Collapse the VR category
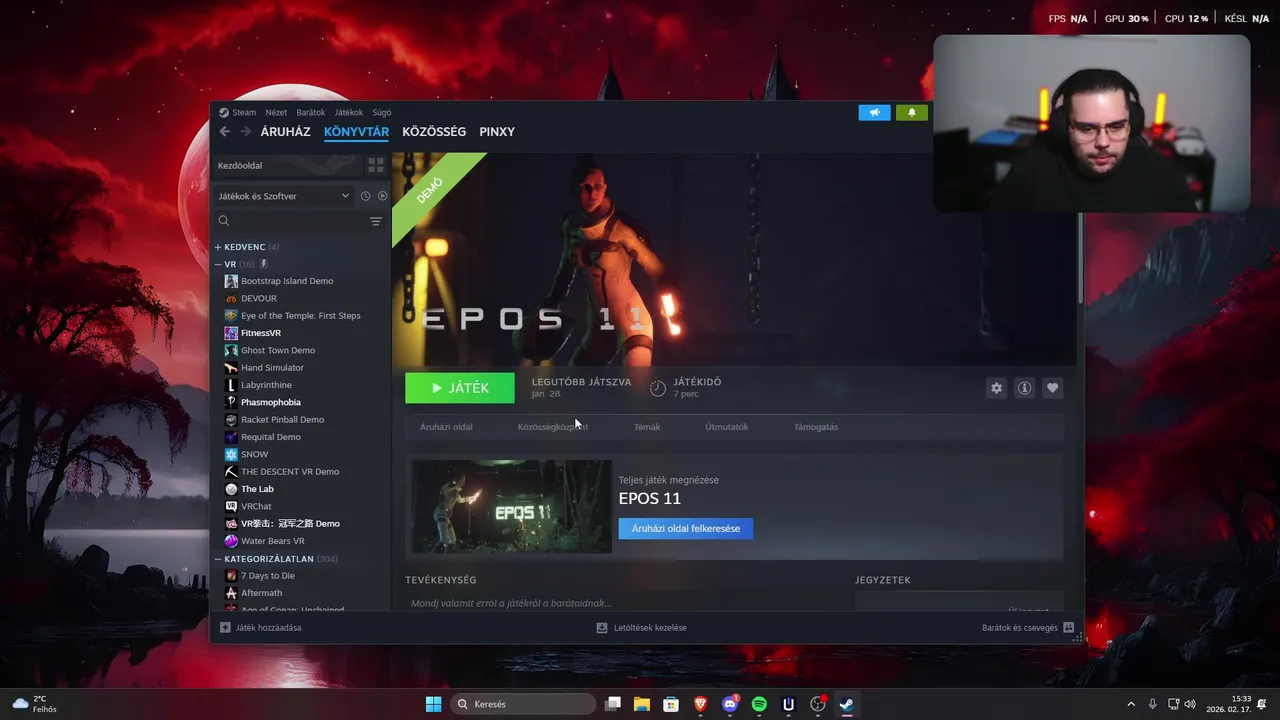1280x720 pixels. click(230, 264)
